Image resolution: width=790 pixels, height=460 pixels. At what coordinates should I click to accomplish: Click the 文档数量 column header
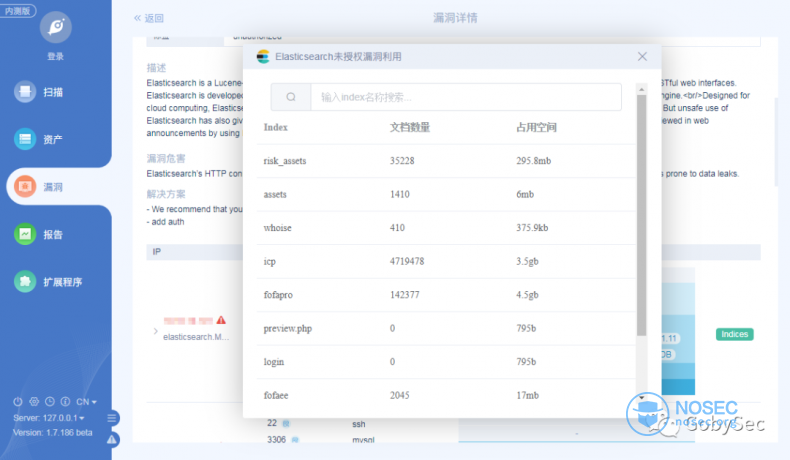tap(410, 127)
